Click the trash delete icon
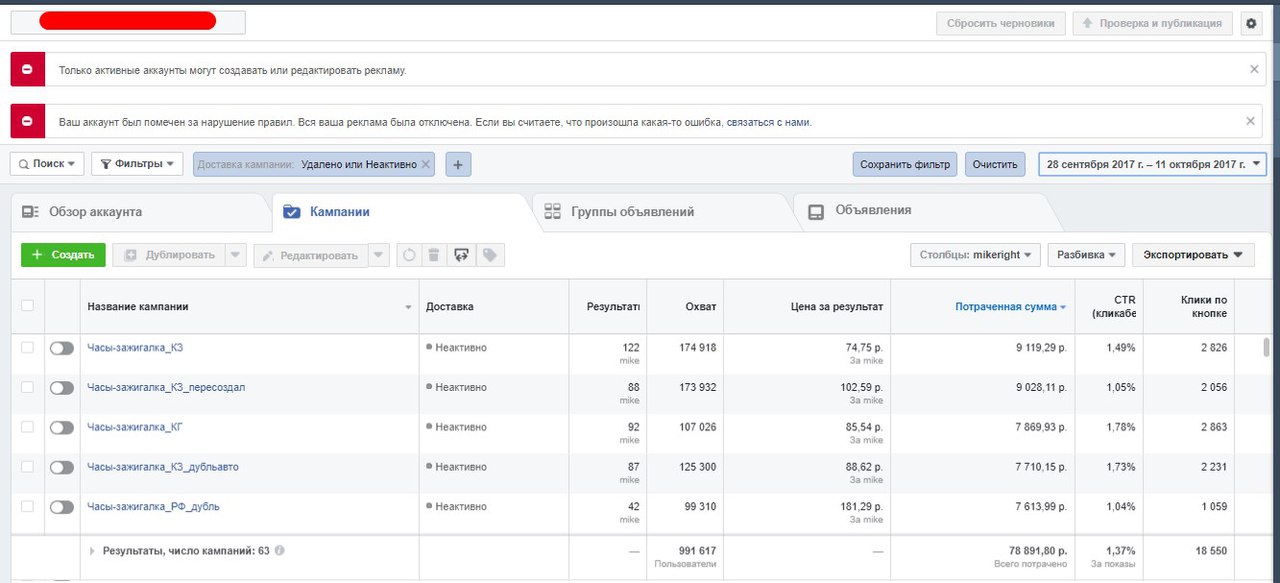Screen dimensions: 1280x583 coord(434,255)
